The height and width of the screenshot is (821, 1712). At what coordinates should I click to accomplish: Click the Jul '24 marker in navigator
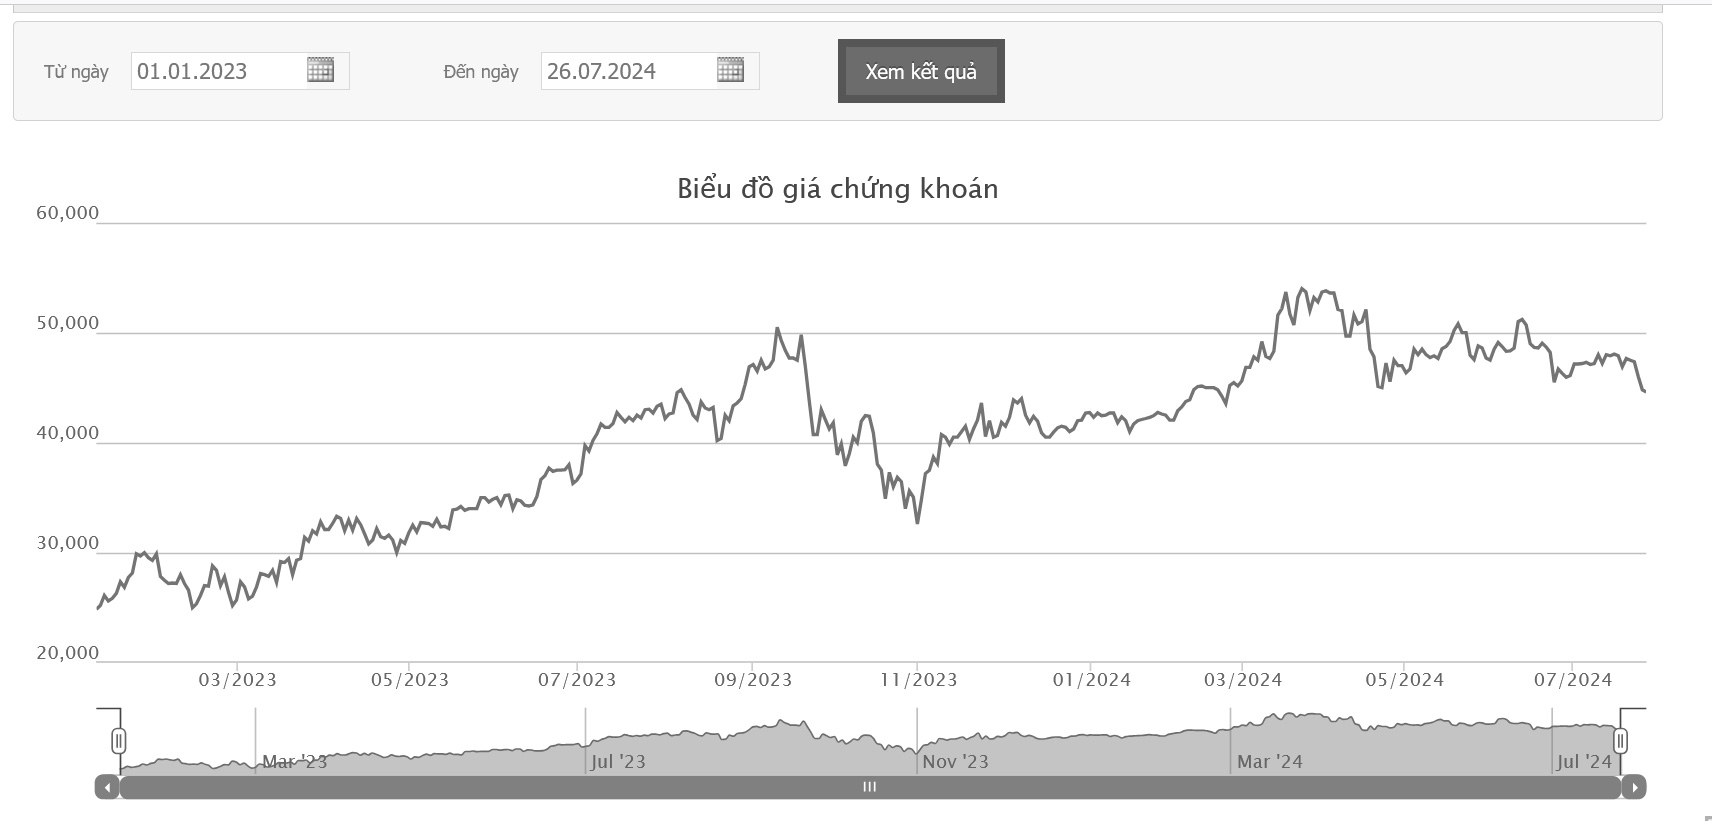pyautogui.click(x=1584, y=762)
